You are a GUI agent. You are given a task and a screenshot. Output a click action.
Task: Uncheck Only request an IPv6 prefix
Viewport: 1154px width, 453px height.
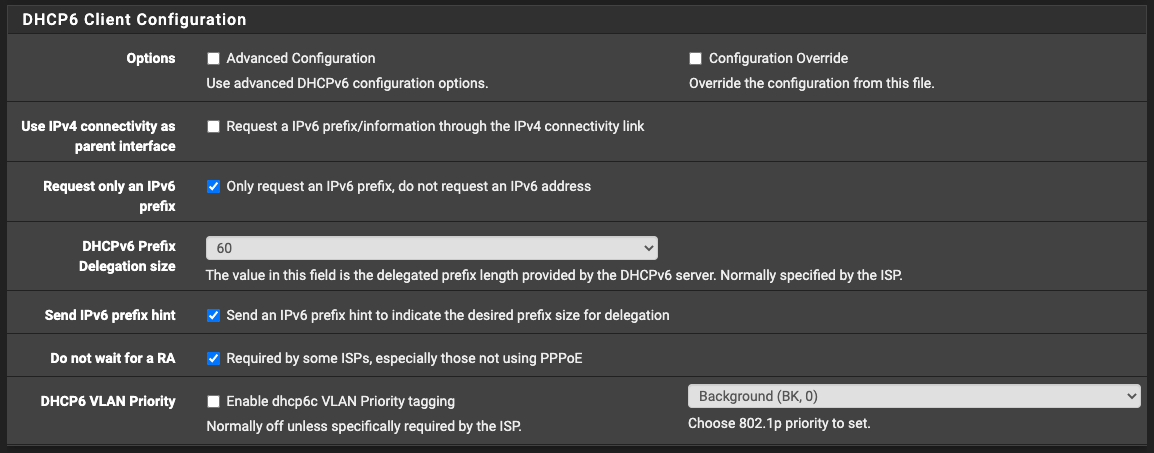point(213,186)
